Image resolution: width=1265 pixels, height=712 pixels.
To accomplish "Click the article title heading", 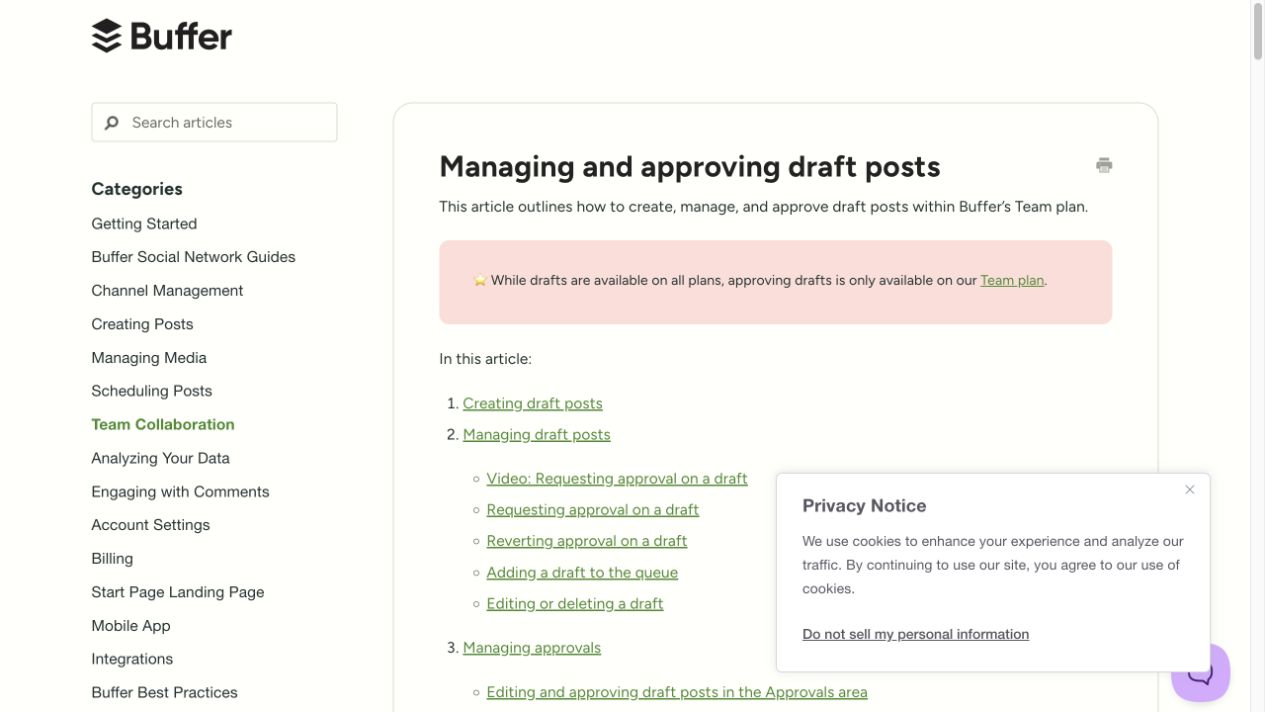I will [690, 166].
